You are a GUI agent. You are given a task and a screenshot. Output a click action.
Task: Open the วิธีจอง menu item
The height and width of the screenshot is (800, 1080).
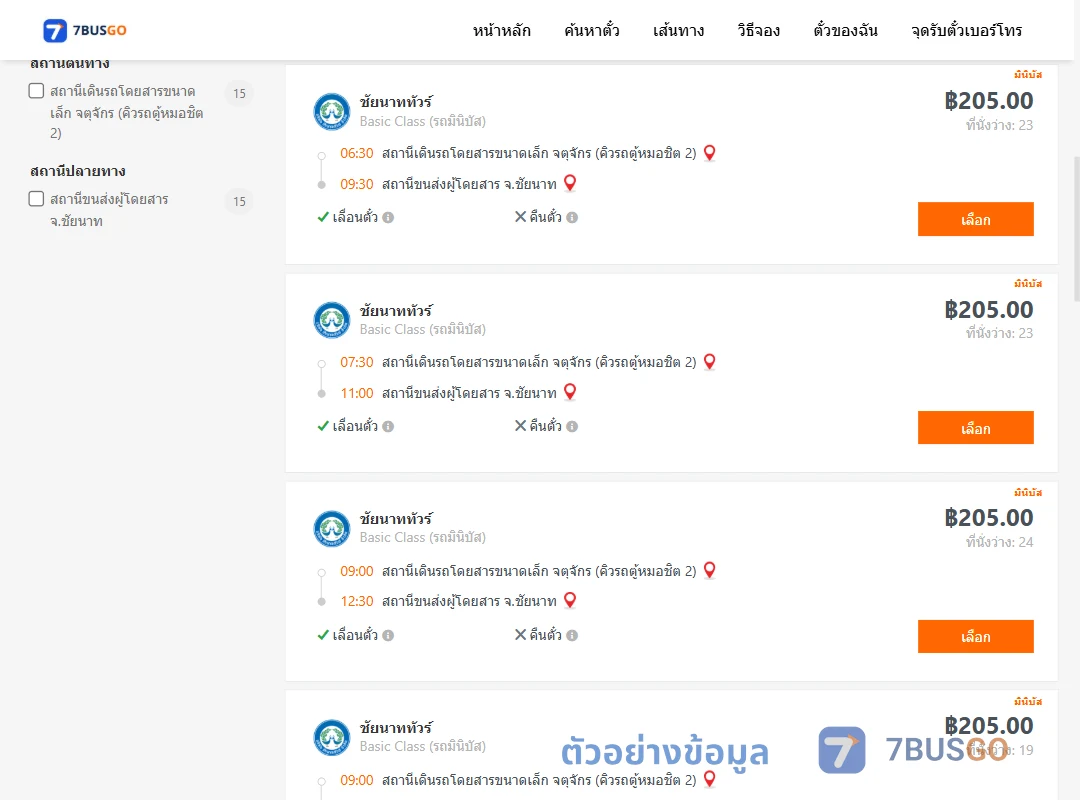758,30
